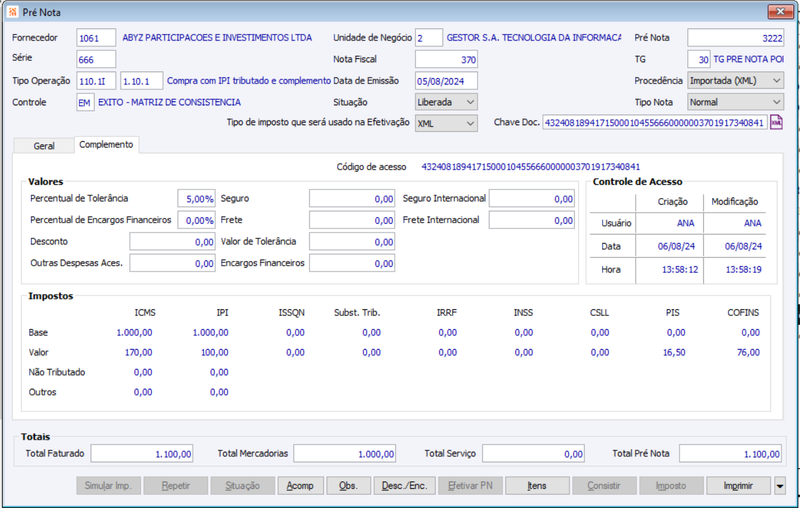Click the Acomp button
800x508 pixels.
point(300,486)
